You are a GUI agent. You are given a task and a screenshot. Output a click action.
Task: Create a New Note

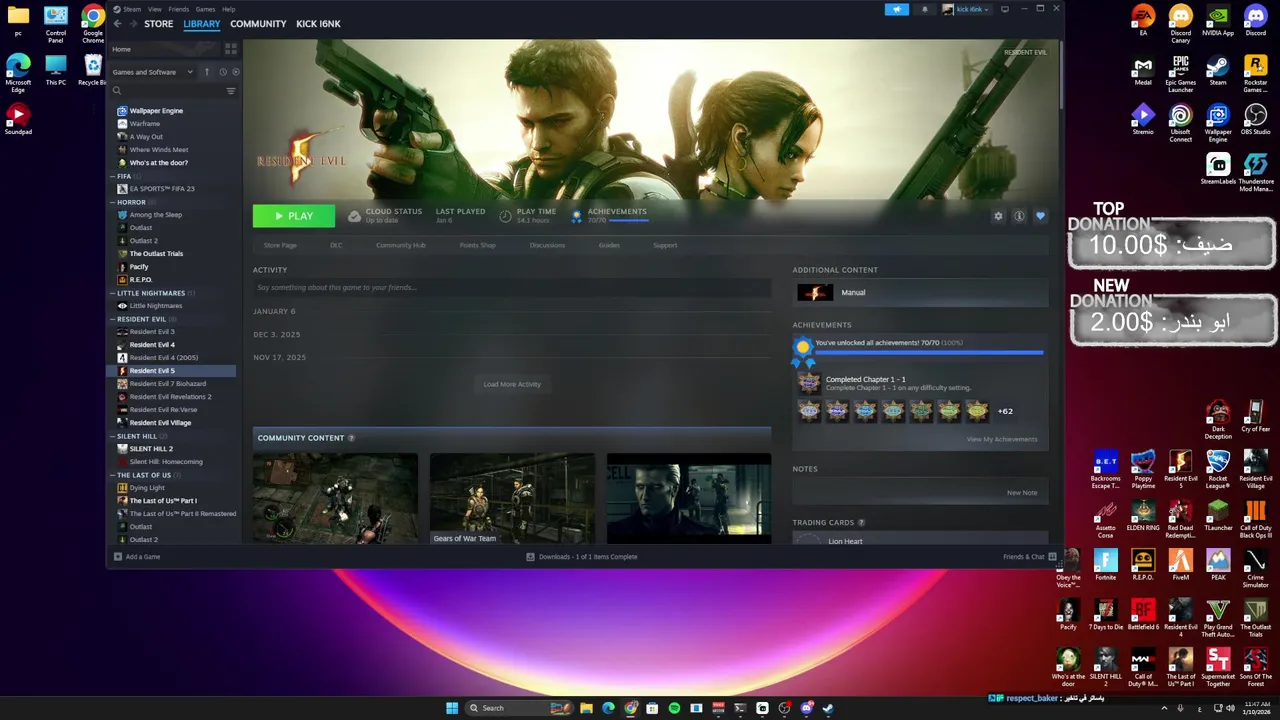click(1022, 492)
